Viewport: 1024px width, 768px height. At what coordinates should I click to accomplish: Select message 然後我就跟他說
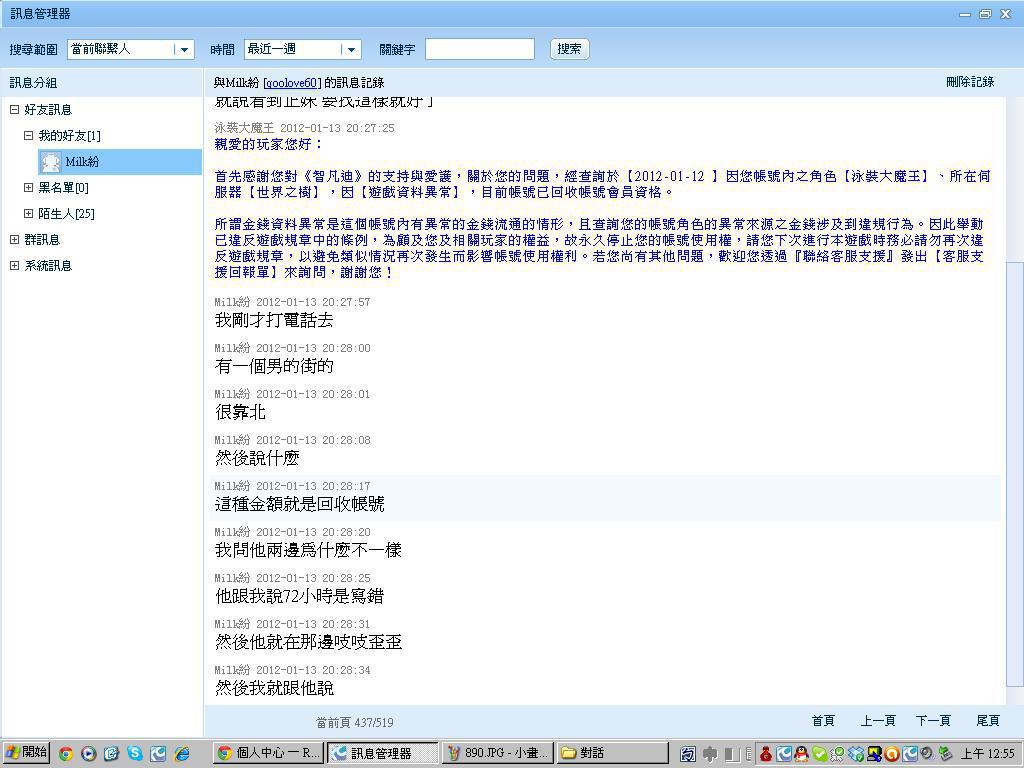[x=274, y=688]
